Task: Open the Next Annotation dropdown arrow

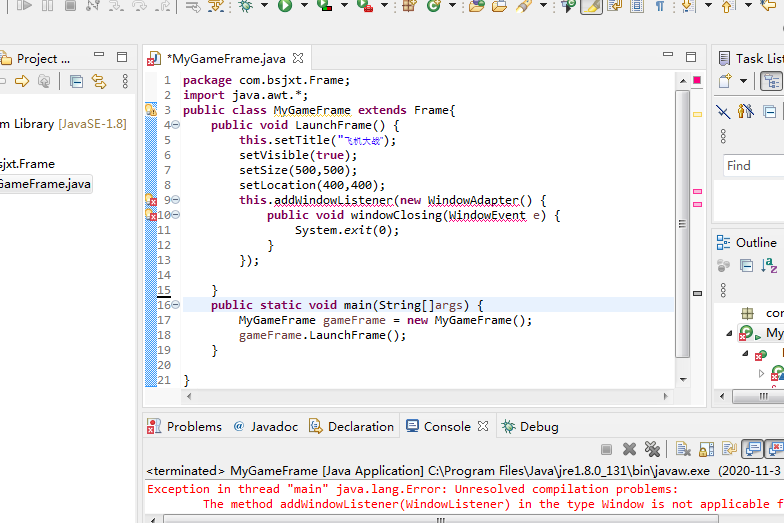Action: 708,6
